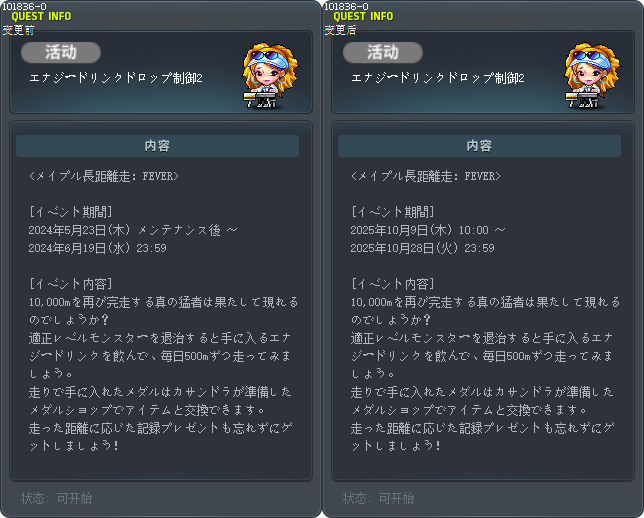The width and height of the screenshot is (644, 518).
Task: Click the right イベント内容 section heading
Action: pos(393,284)
